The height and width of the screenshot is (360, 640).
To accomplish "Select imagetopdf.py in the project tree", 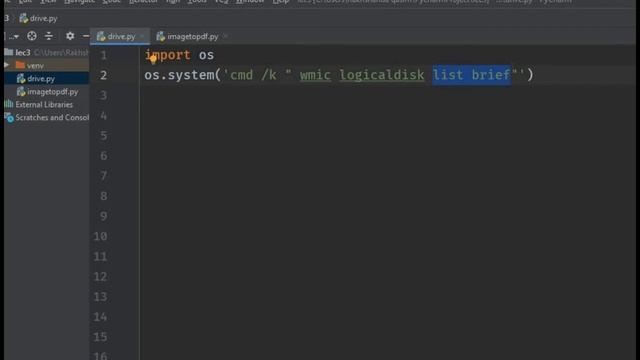I will [x=47, y=91].
